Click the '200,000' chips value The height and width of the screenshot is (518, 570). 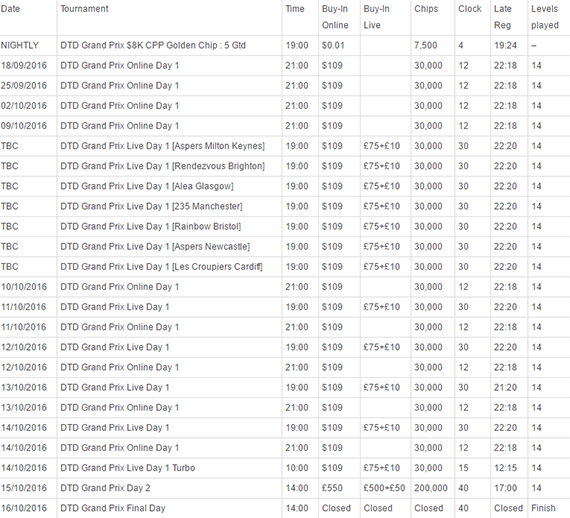[431, 488]
